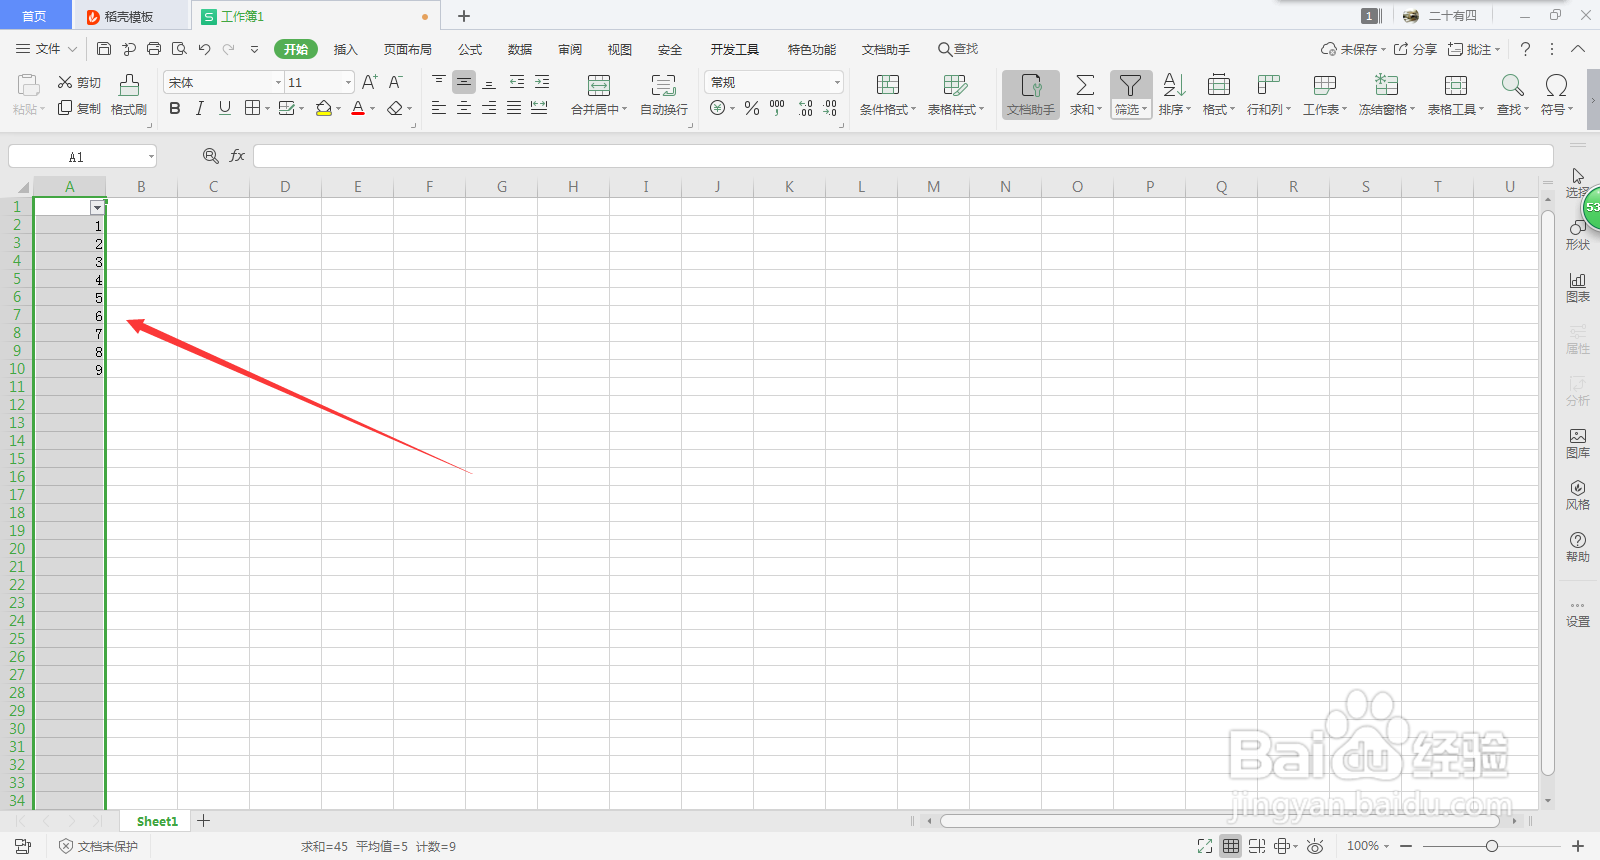1600x860 pixels.
Task: Open Rows and Columns (行和列) menu
Action: click(x=1269, y=95)
